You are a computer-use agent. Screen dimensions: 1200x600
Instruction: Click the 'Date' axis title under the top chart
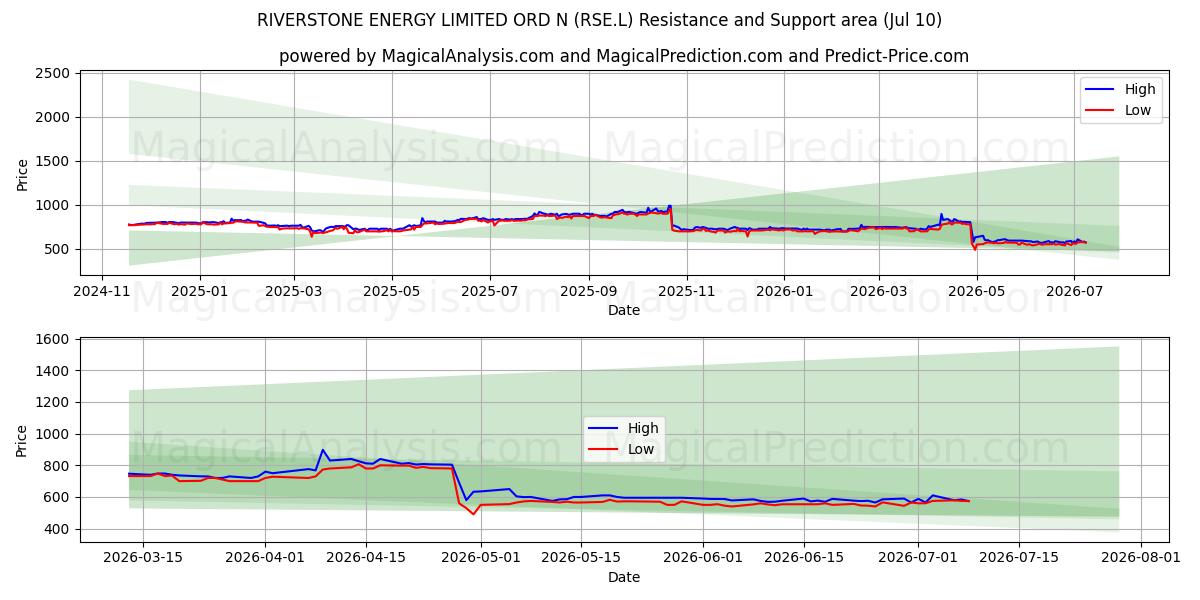624,310
